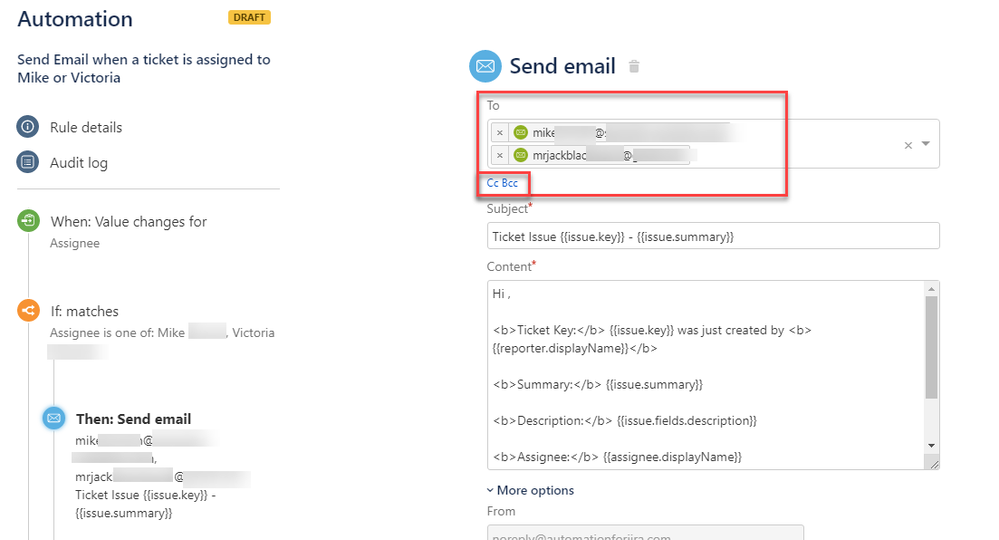999x540 pixels.
Task: Open the Audit log
Action: [x=79, y=163]
